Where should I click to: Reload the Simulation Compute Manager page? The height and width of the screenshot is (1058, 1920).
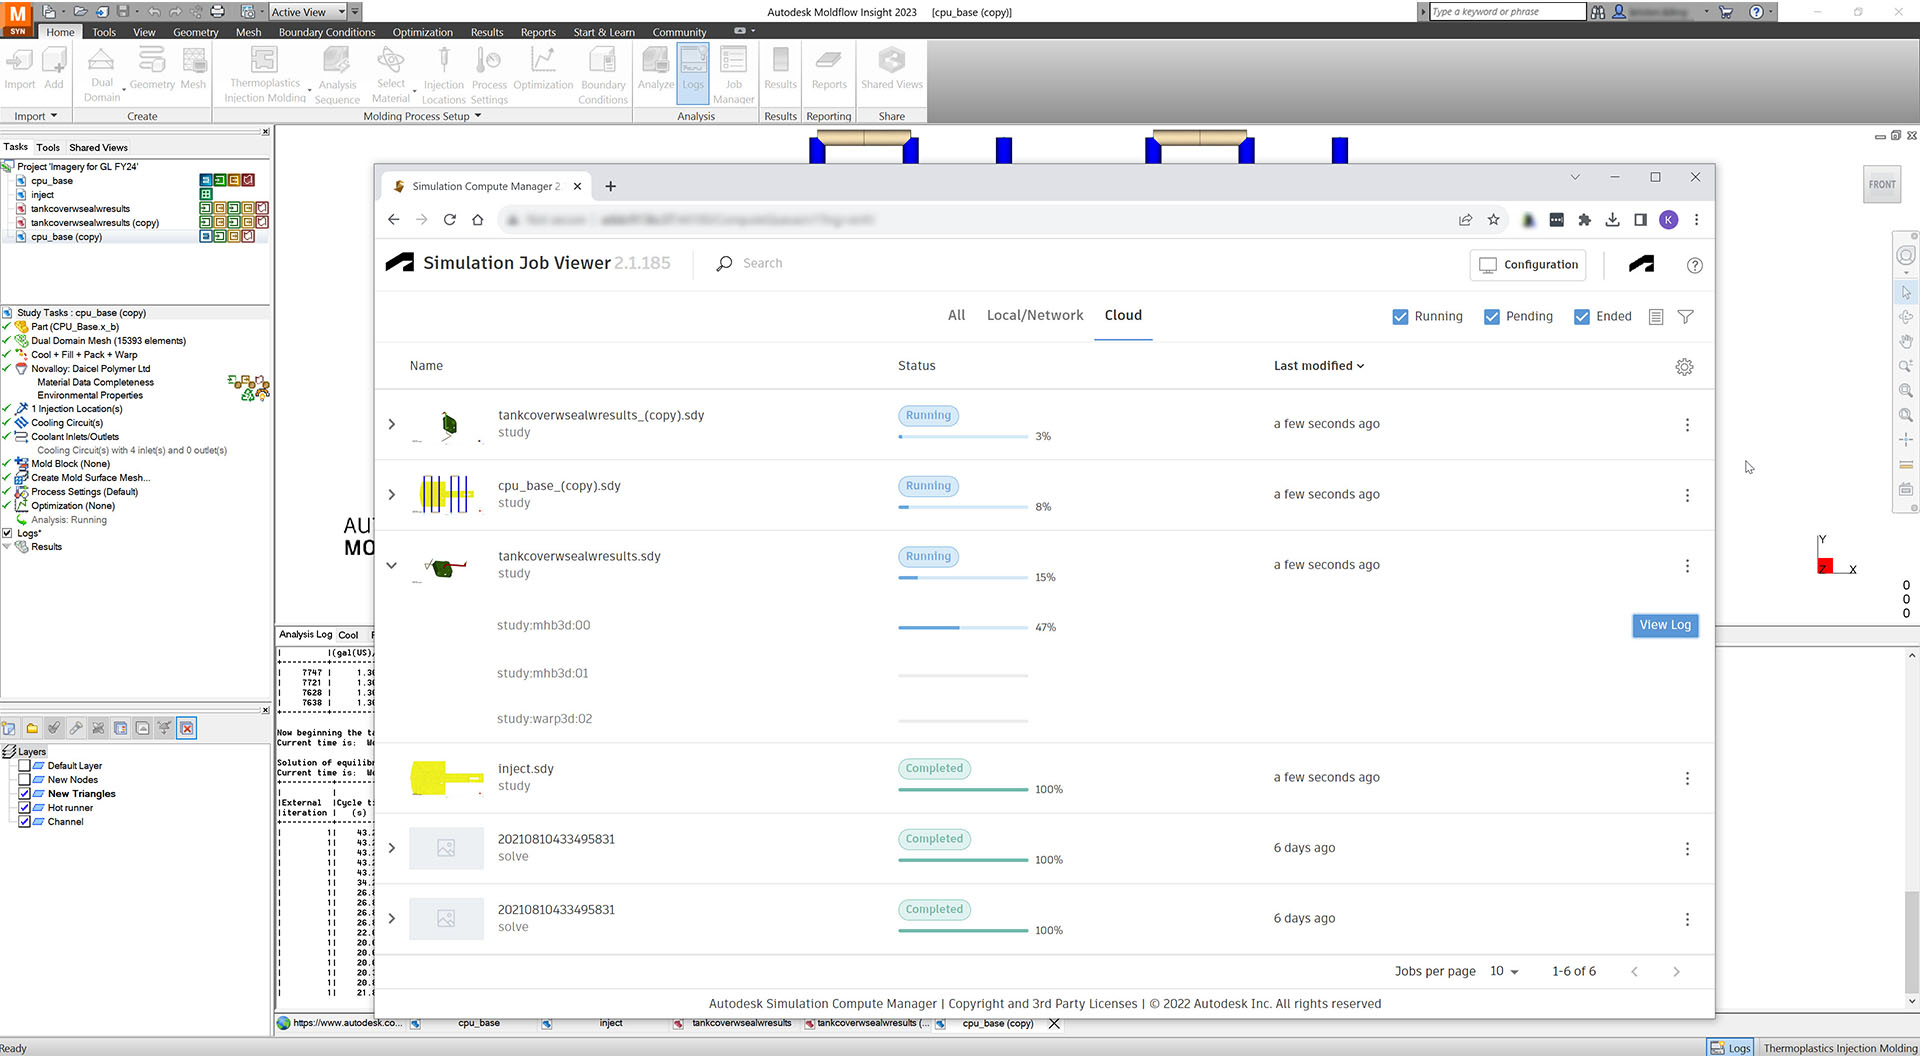coord(450,220)
